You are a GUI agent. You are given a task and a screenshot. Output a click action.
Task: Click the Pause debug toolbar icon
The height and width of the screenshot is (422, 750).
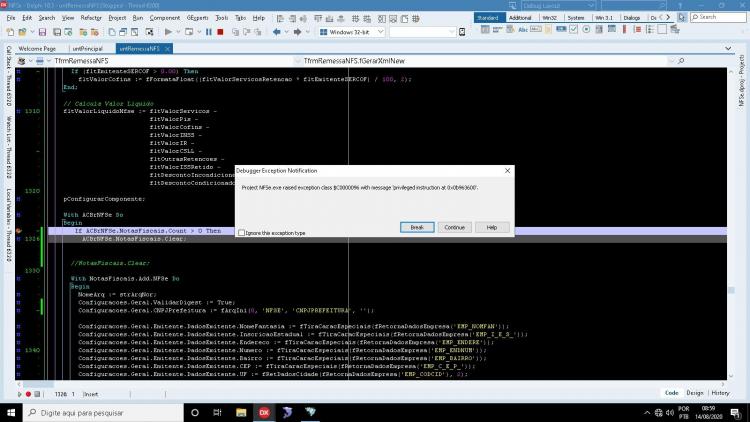(209, 32)
